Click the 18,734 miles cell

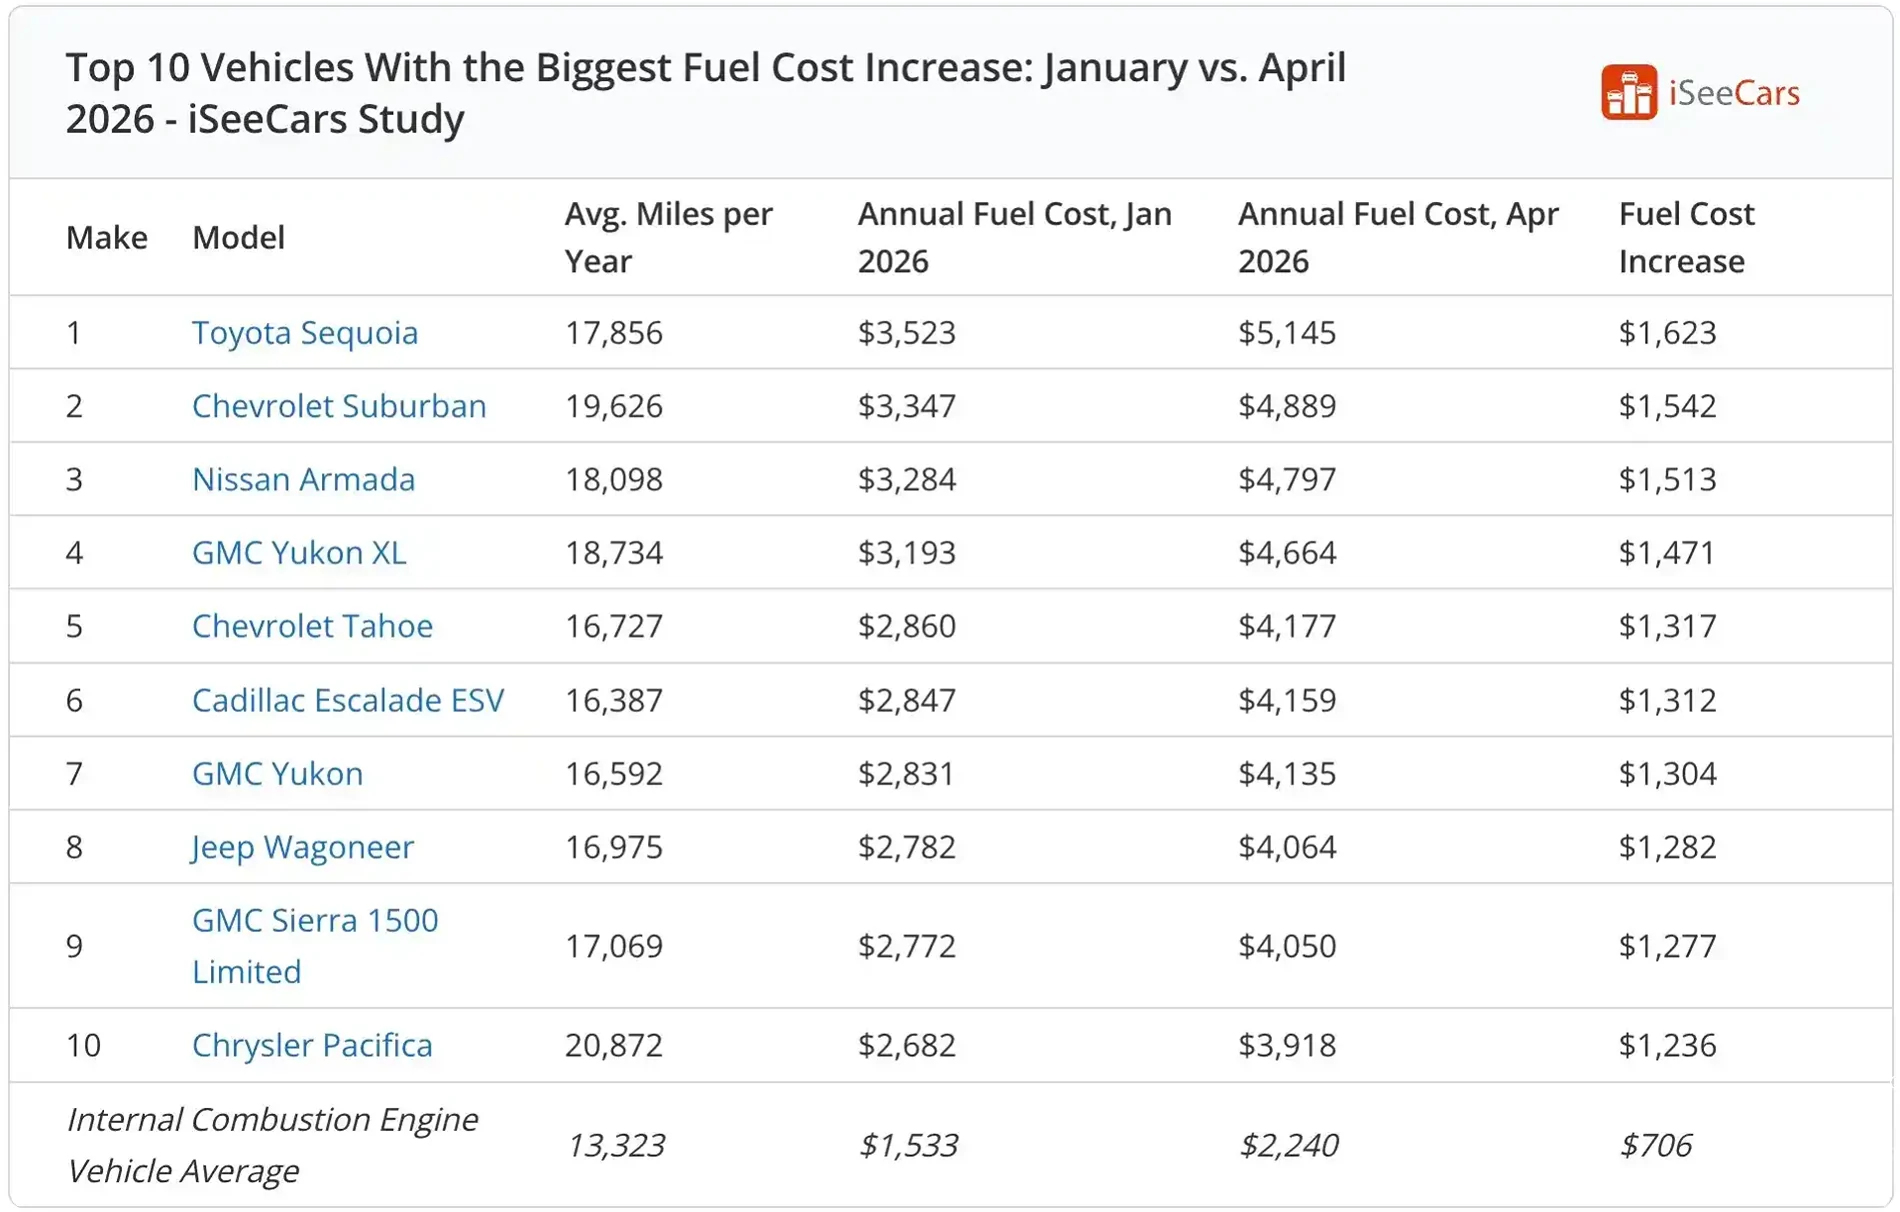pos(614,552)
